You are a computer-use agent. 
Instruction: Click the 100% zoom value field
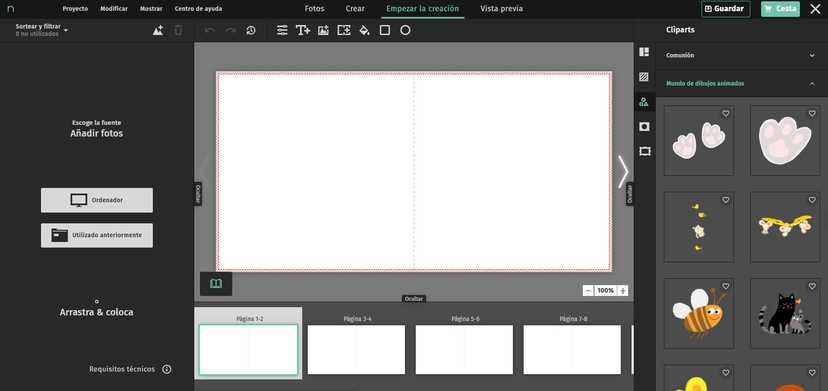[606, 291]
